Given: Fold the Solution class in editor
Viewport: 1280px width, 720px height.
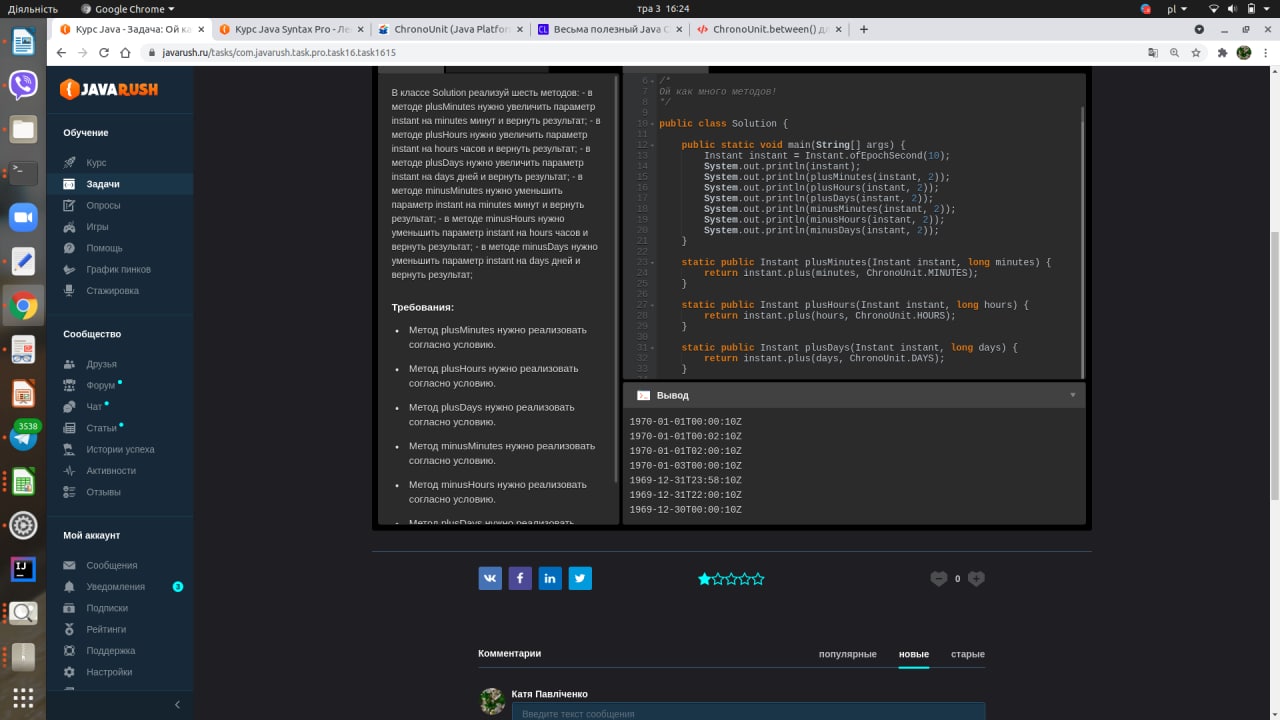Looking at the screenshot, I should pyautogui.click(x=653, y=123).
